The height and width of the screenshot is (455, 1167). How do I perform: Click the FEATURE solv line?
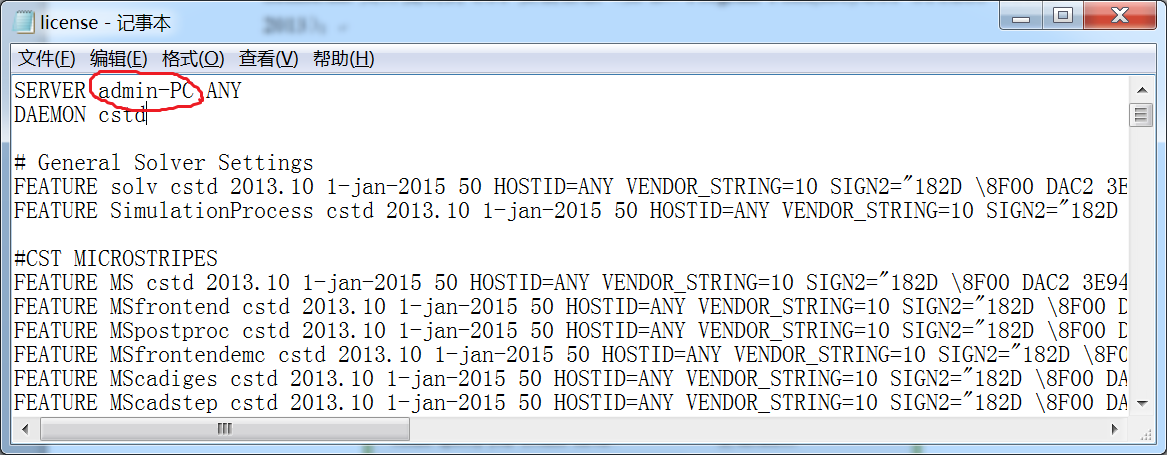coord(571,187)
